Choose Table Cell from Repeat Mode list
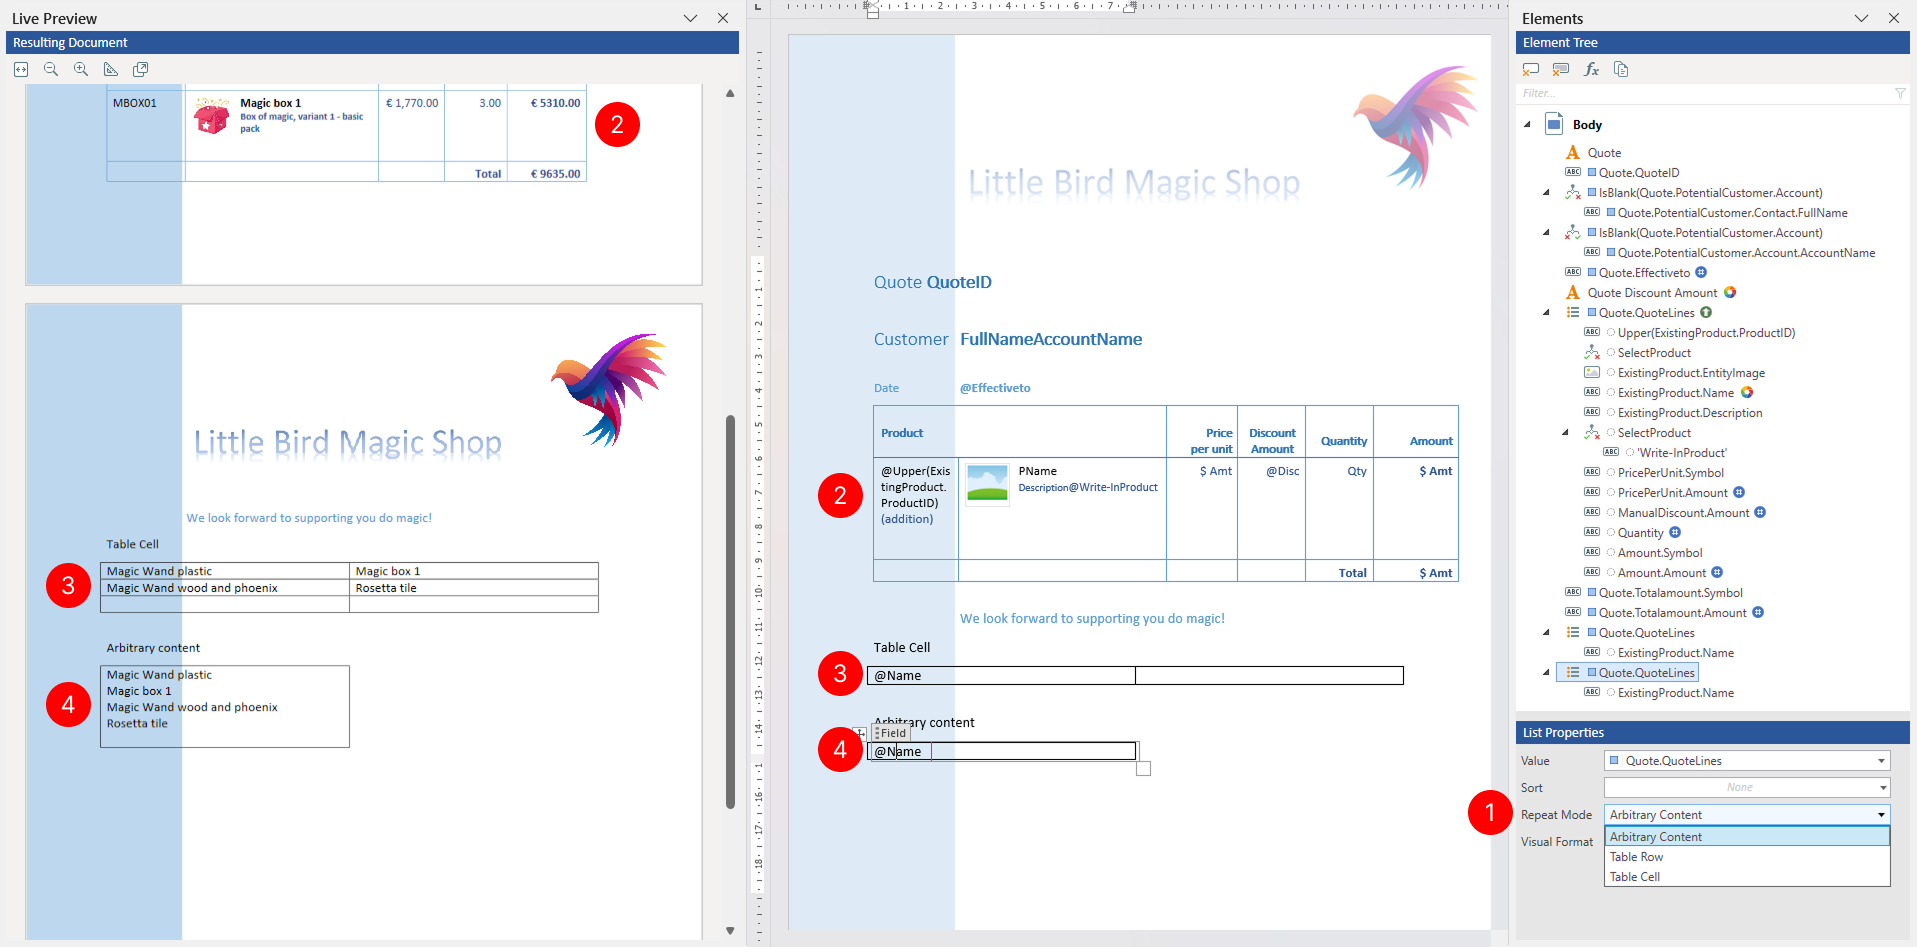1917x947 pixels. pyautogui.click(x=1747, y=877)
